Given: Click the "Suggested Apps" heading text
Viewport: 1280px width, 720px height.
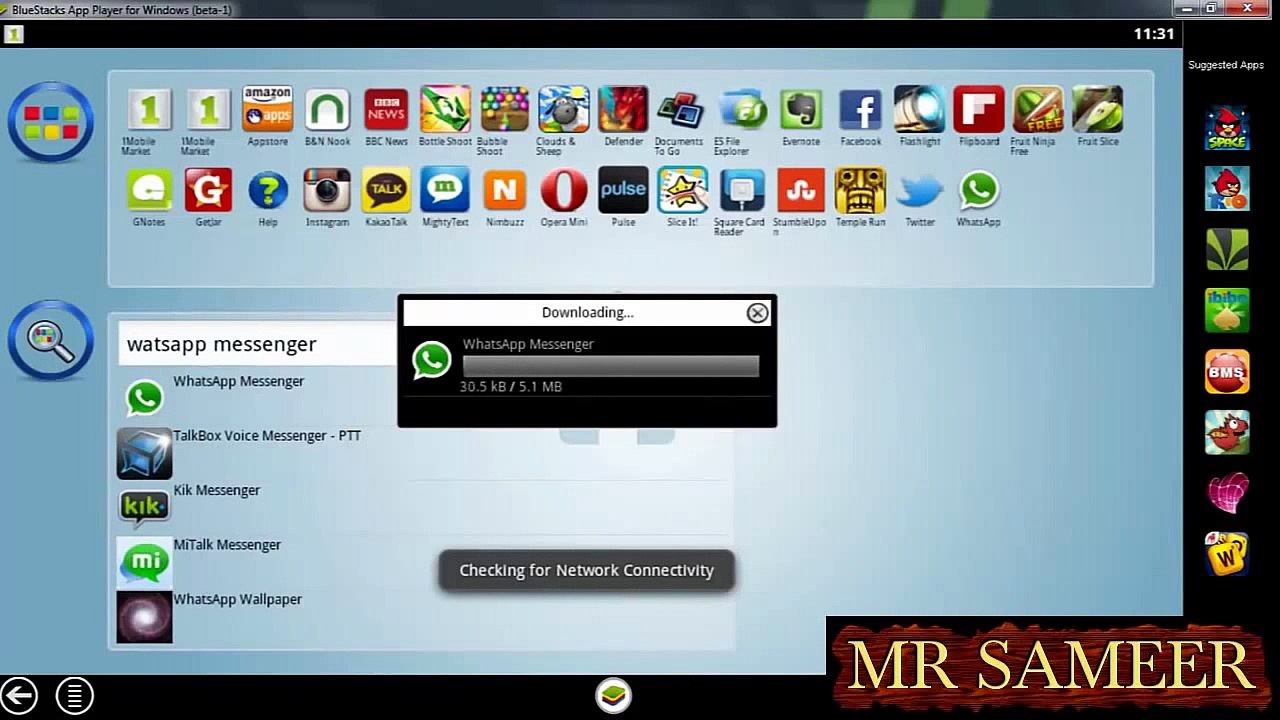Looking at the screenshot, I should pos(1226,65).
